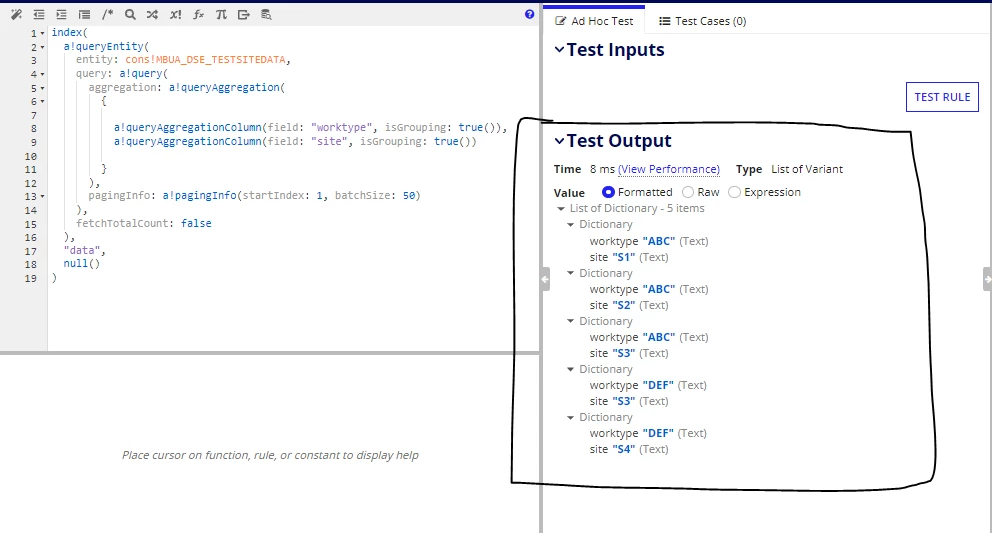This screenshot has width=992, height=533.
Task: Click the site "S1" value row
Action: click(629, 257)
